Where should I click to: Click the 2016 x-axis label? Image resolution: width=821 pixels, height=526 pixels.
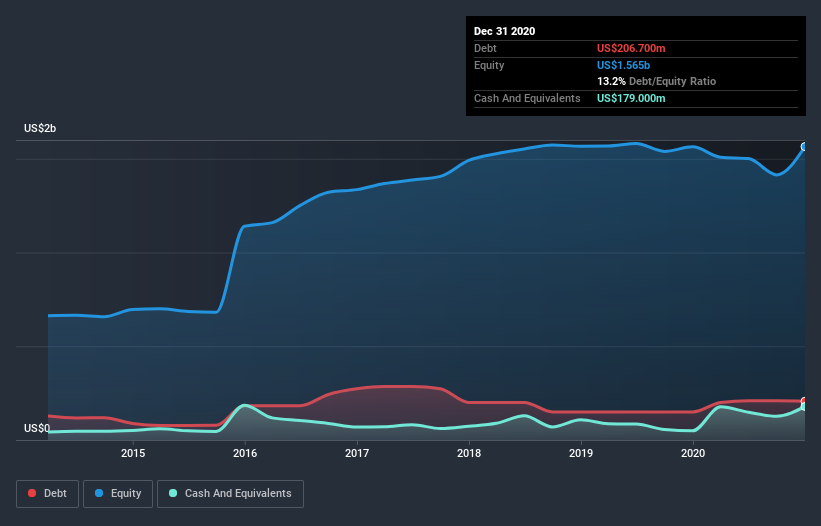click(x=245, y=453)
